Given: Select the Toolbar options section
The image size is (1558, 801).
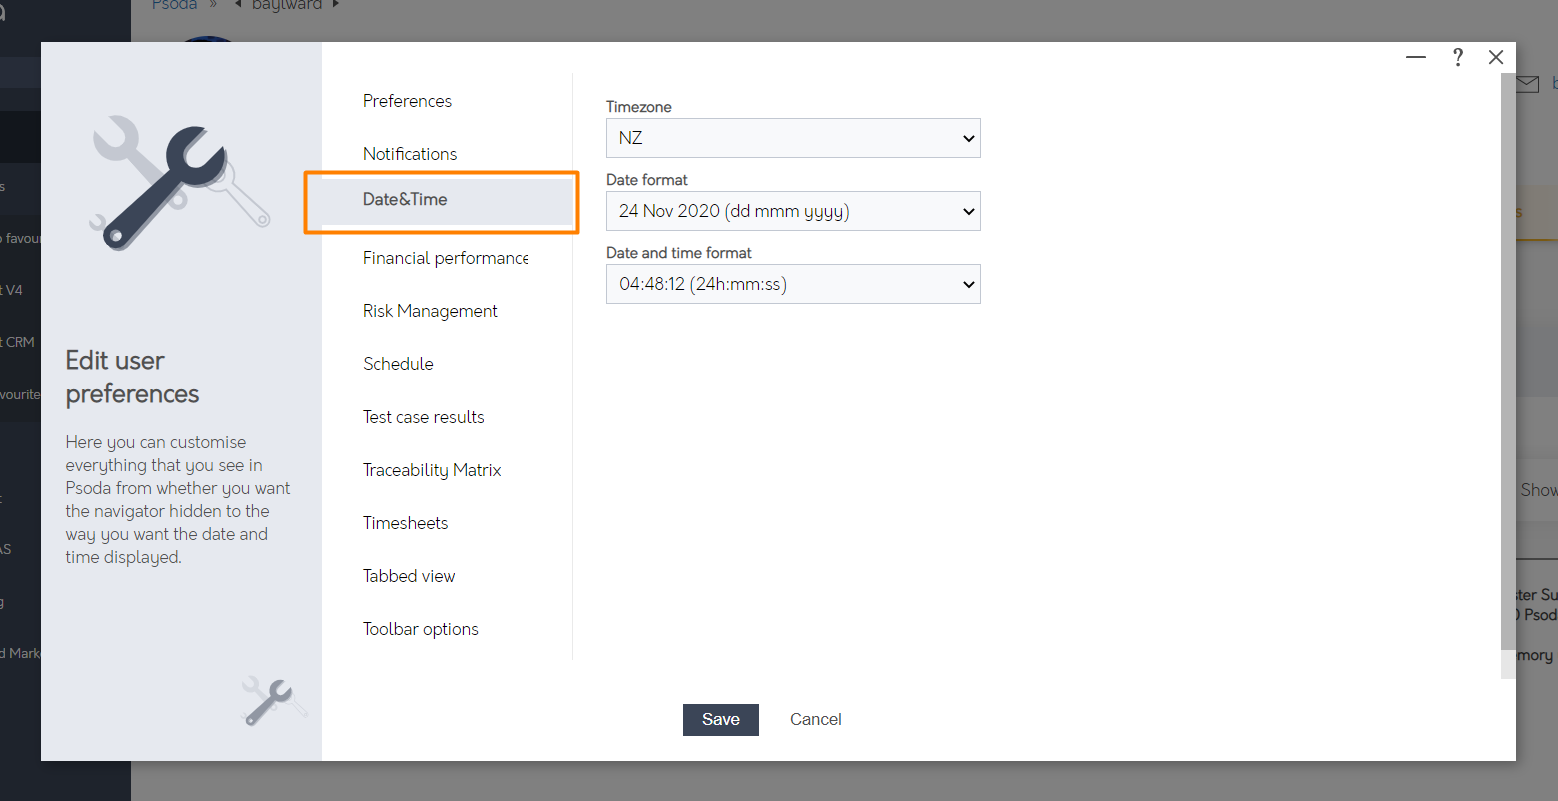Looking at the screenshot, I should (420, 628).
